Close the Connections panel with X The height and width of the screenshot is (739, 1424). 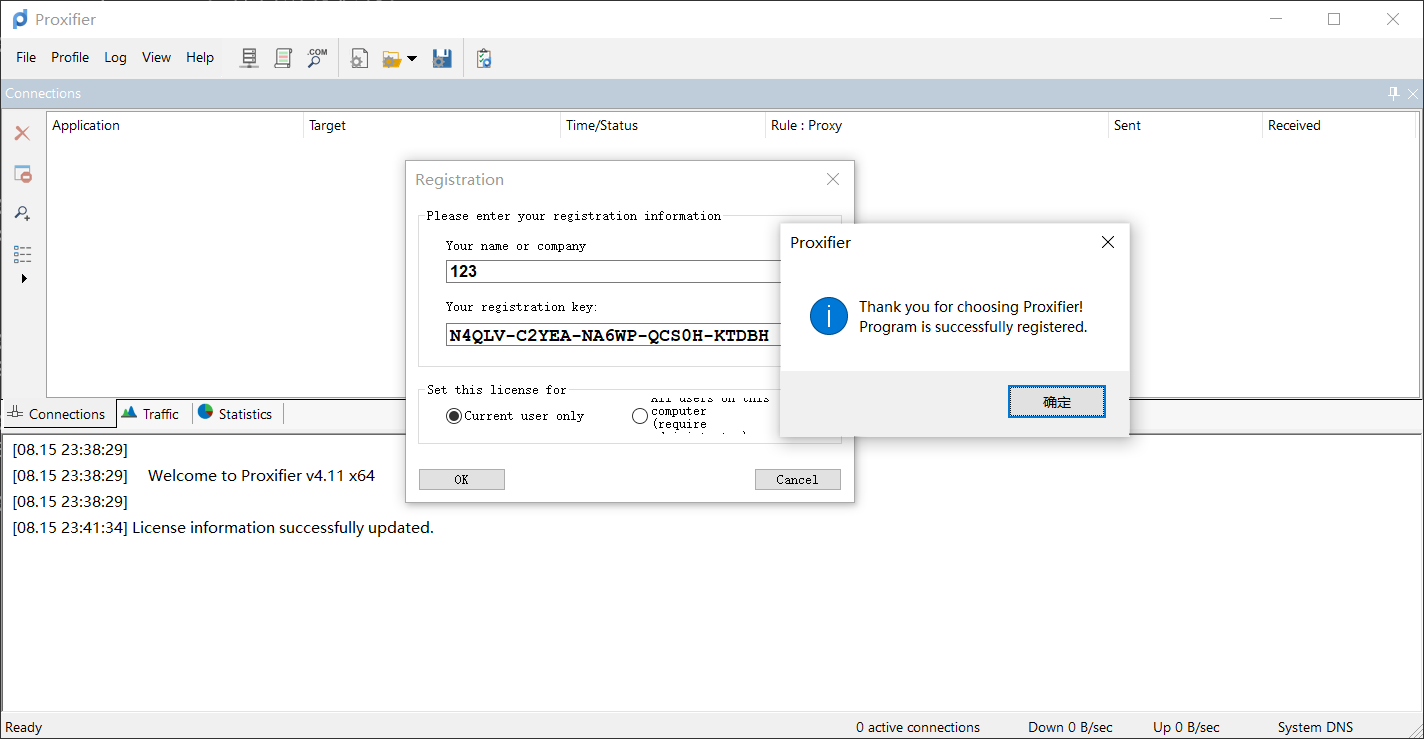point(1413,94)
